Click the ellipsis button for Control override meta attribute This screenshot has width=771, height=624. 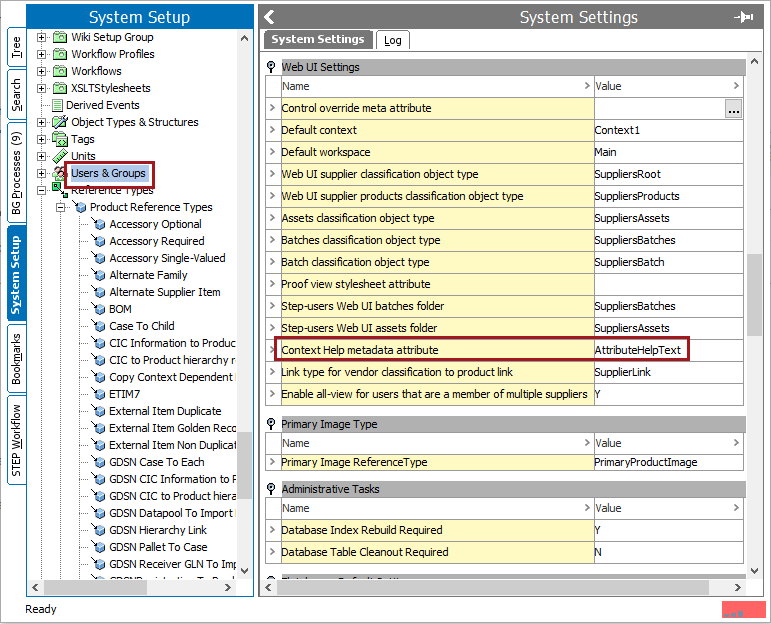click(x=733, y=109)
